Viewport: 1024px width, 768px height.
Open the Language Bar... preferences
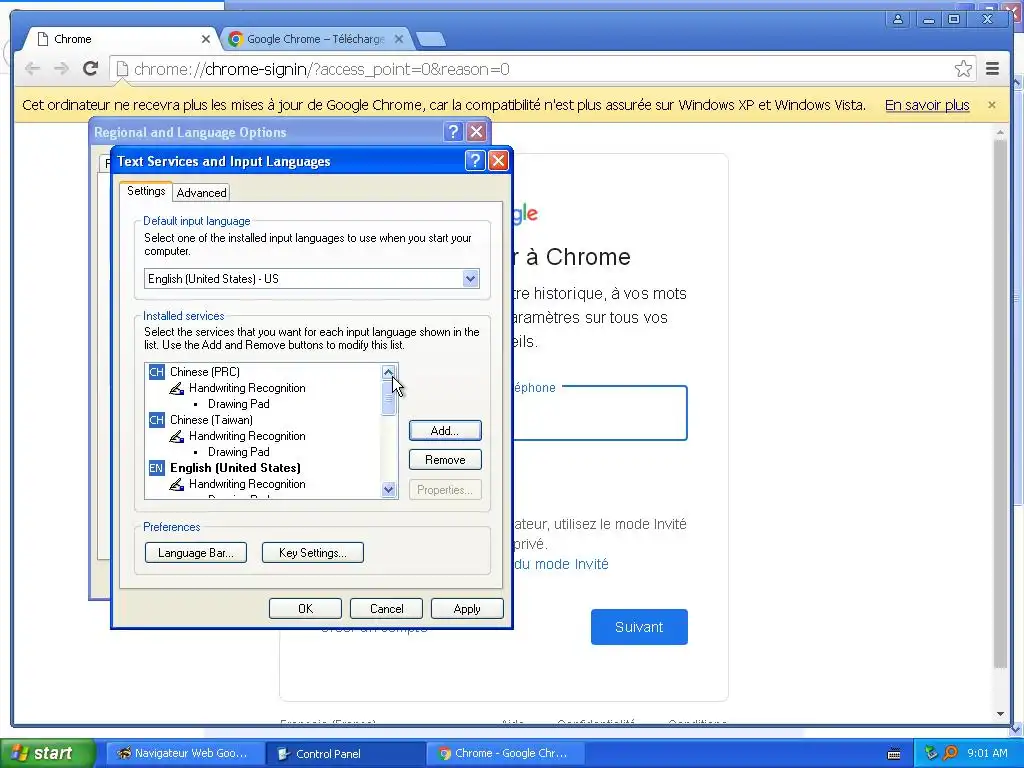(195, 552)
